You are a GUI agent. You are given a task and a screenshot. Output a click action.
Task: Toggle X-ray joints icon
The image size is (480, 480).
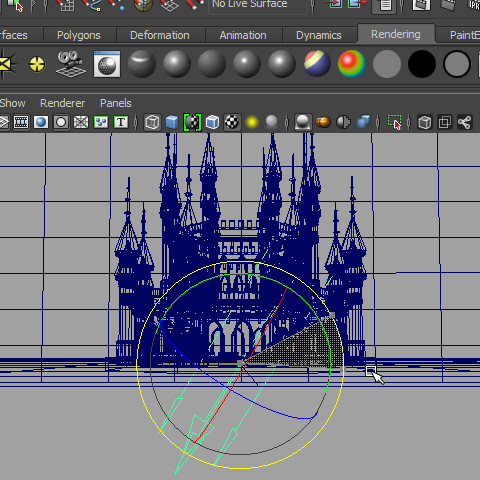click(465, 122)
